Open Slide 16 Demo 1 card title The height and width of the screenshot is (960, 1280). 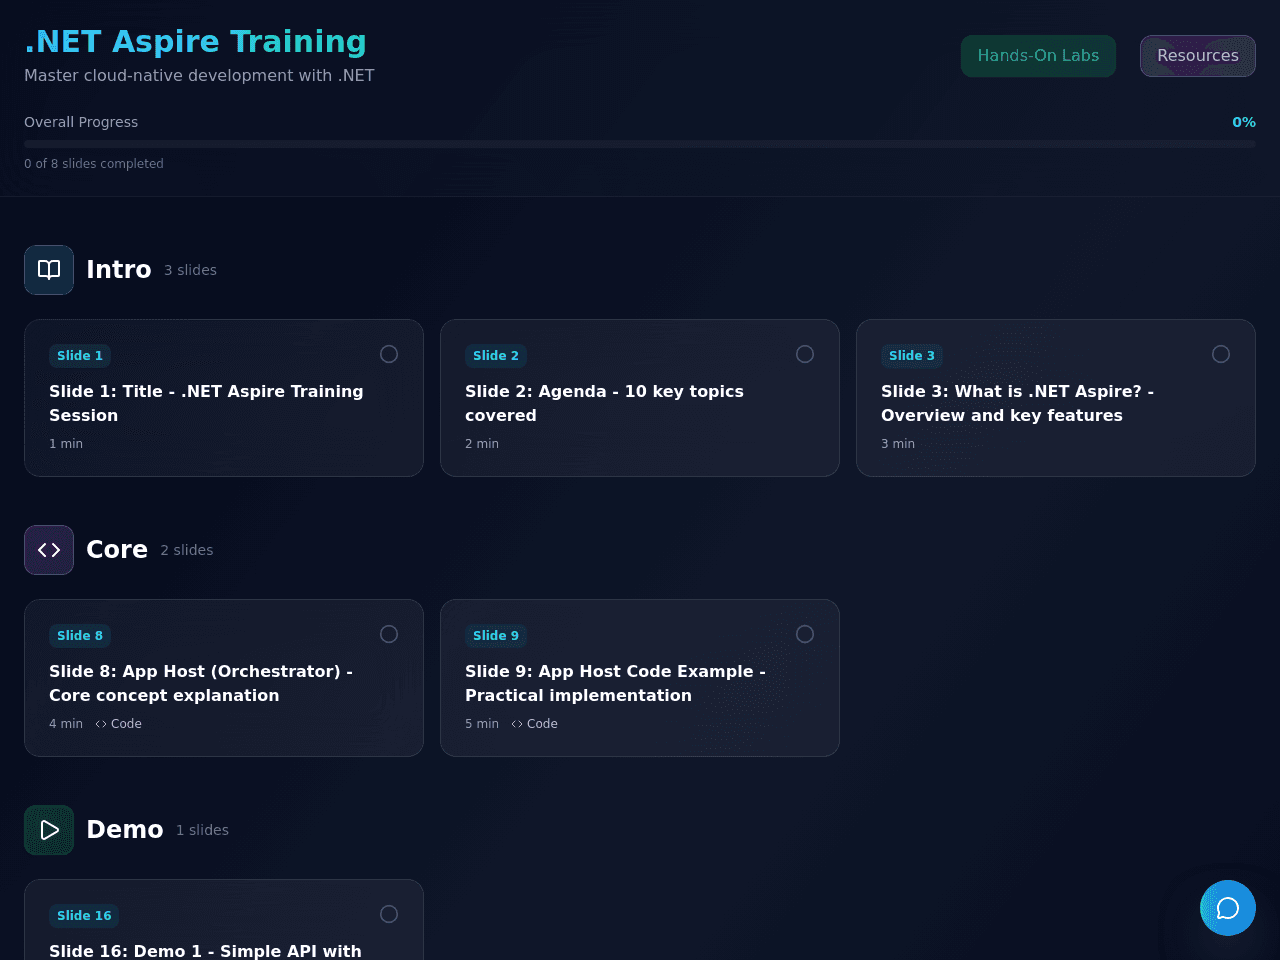(205, 951)
